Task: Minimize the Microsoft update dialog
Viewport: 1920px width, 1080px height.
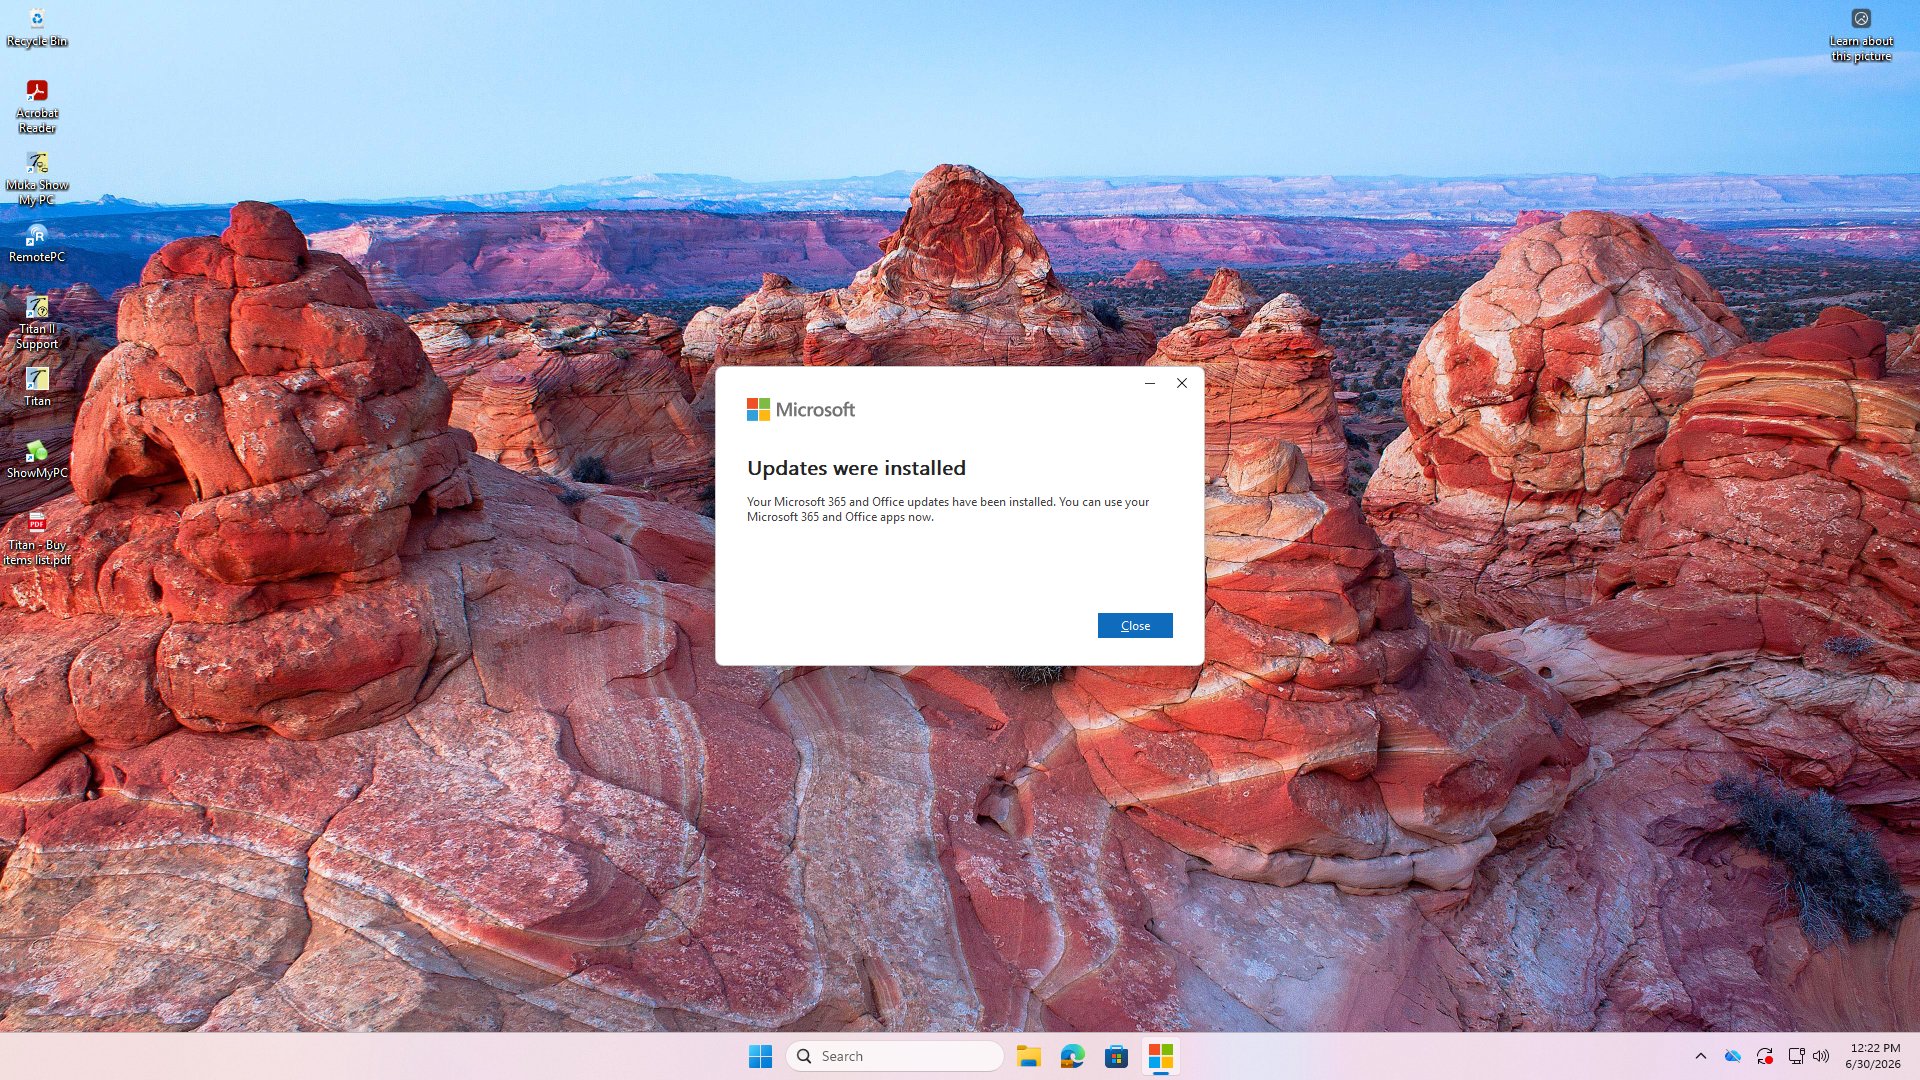Action: (x=1150, y=383)
